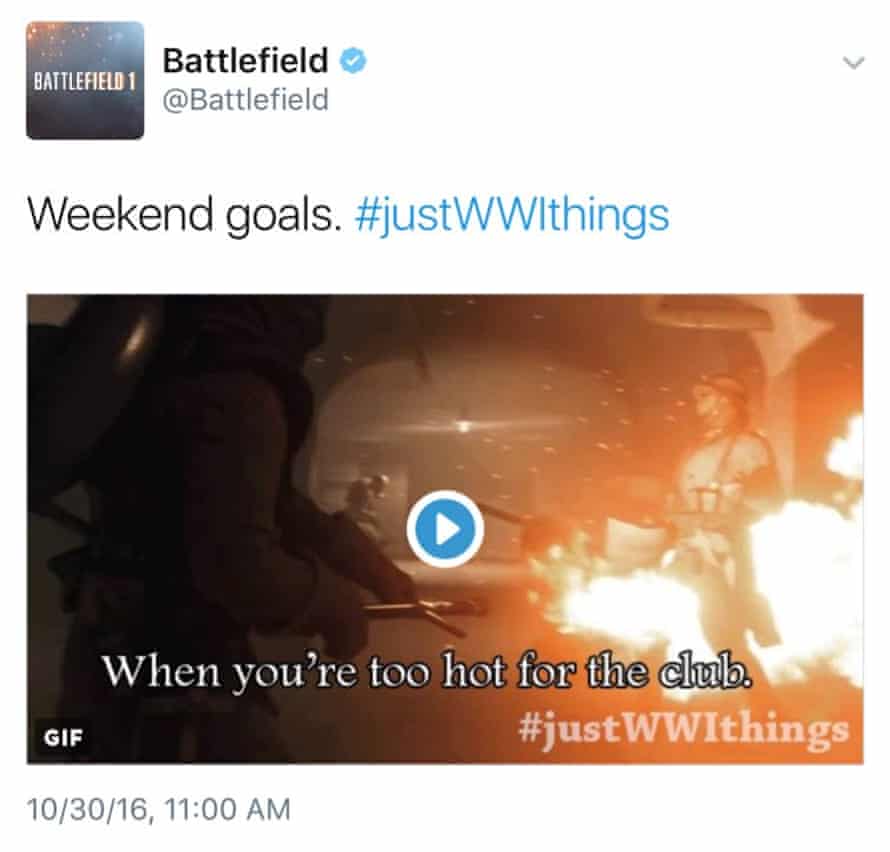The width and height of the screenshot is (890, 852).
Task: Open the @Battlefield handle
Action: pos(245,100)
